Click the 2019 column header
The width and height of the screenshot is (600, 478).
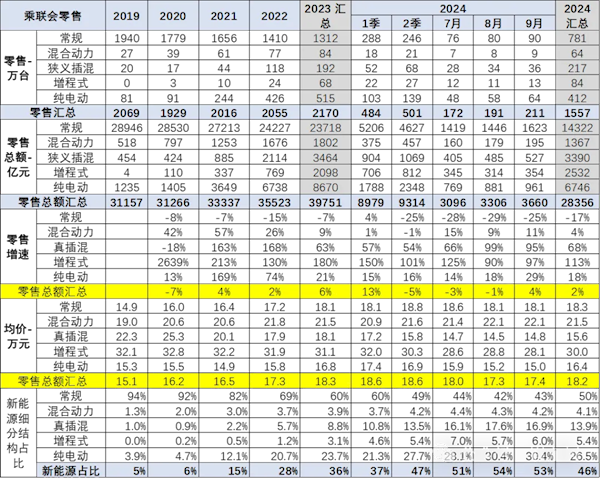[x=126, y=16]
